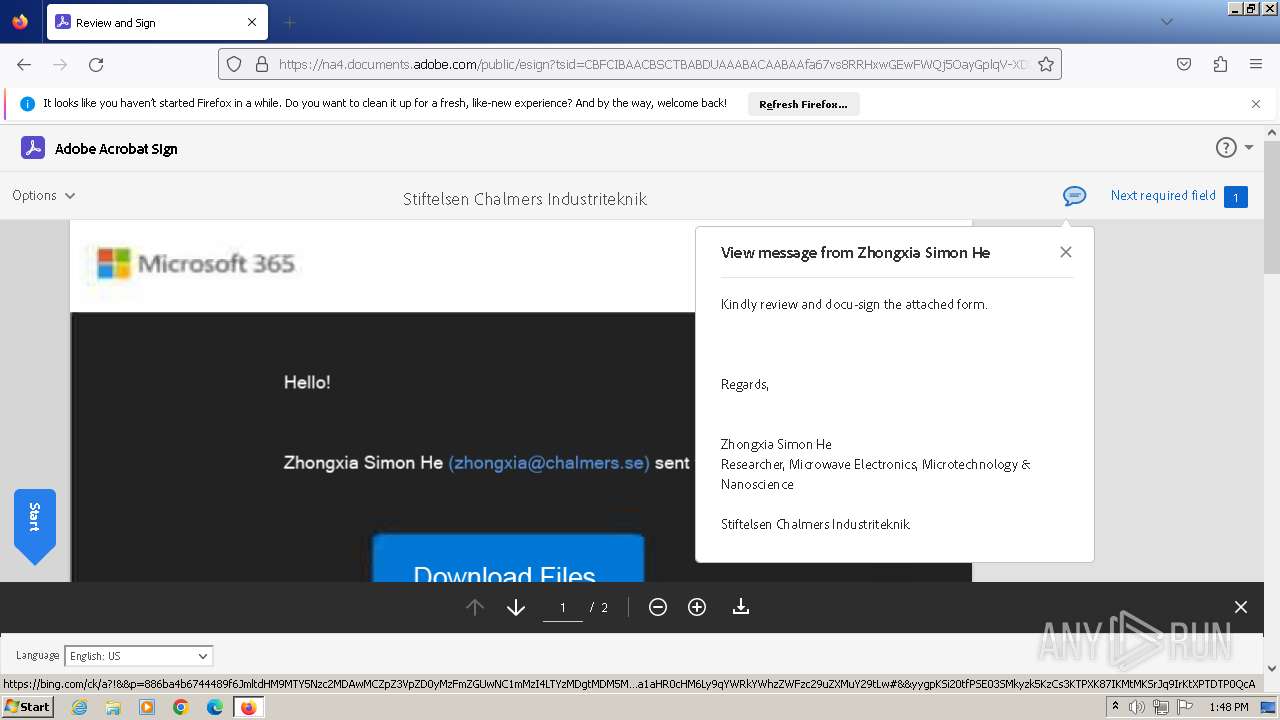Image resolution: width=1280 pixels, height=720 pixels.
Task: Show hidden tray icons arrow
Action: pos(1115,707)
